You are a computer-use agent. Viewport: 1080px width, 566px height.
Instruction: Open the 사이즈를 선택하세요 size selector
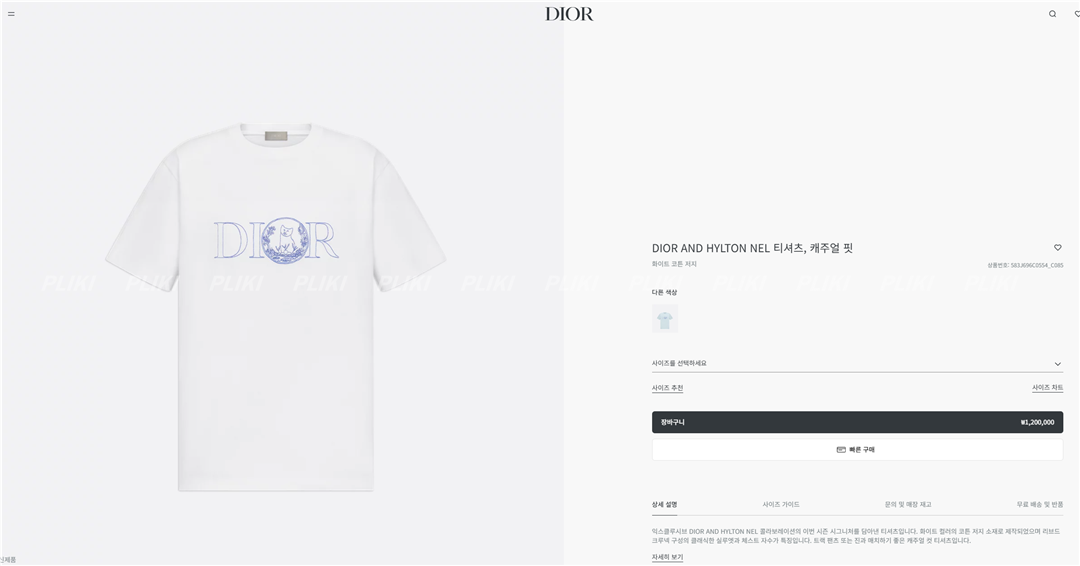(858, 364)
